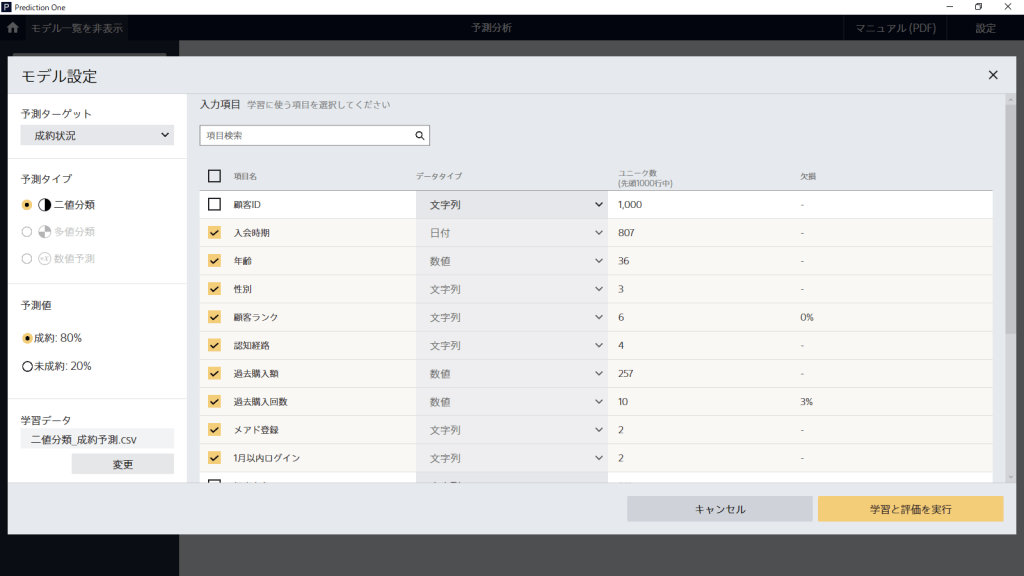Screen dimensions: 1024x576
Task: Uncheck the 顧客ランク checkbox
Action: point(214,317)
